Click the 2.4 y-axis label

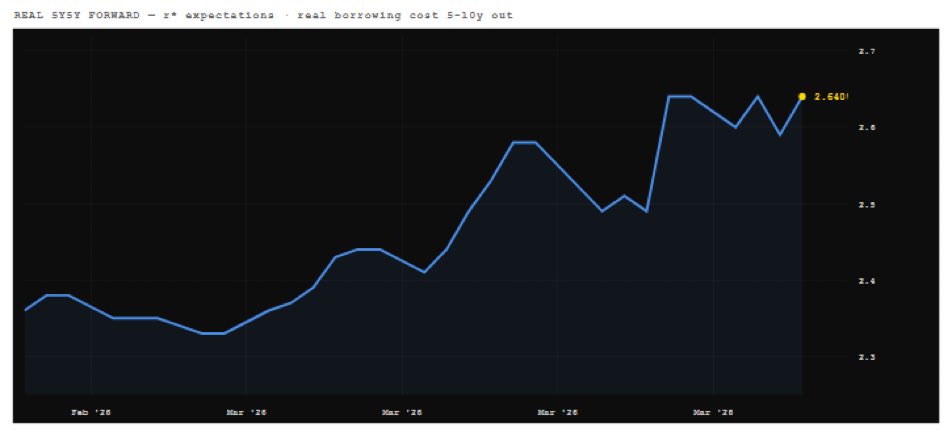pyautogui.click(x=866, y=281)
